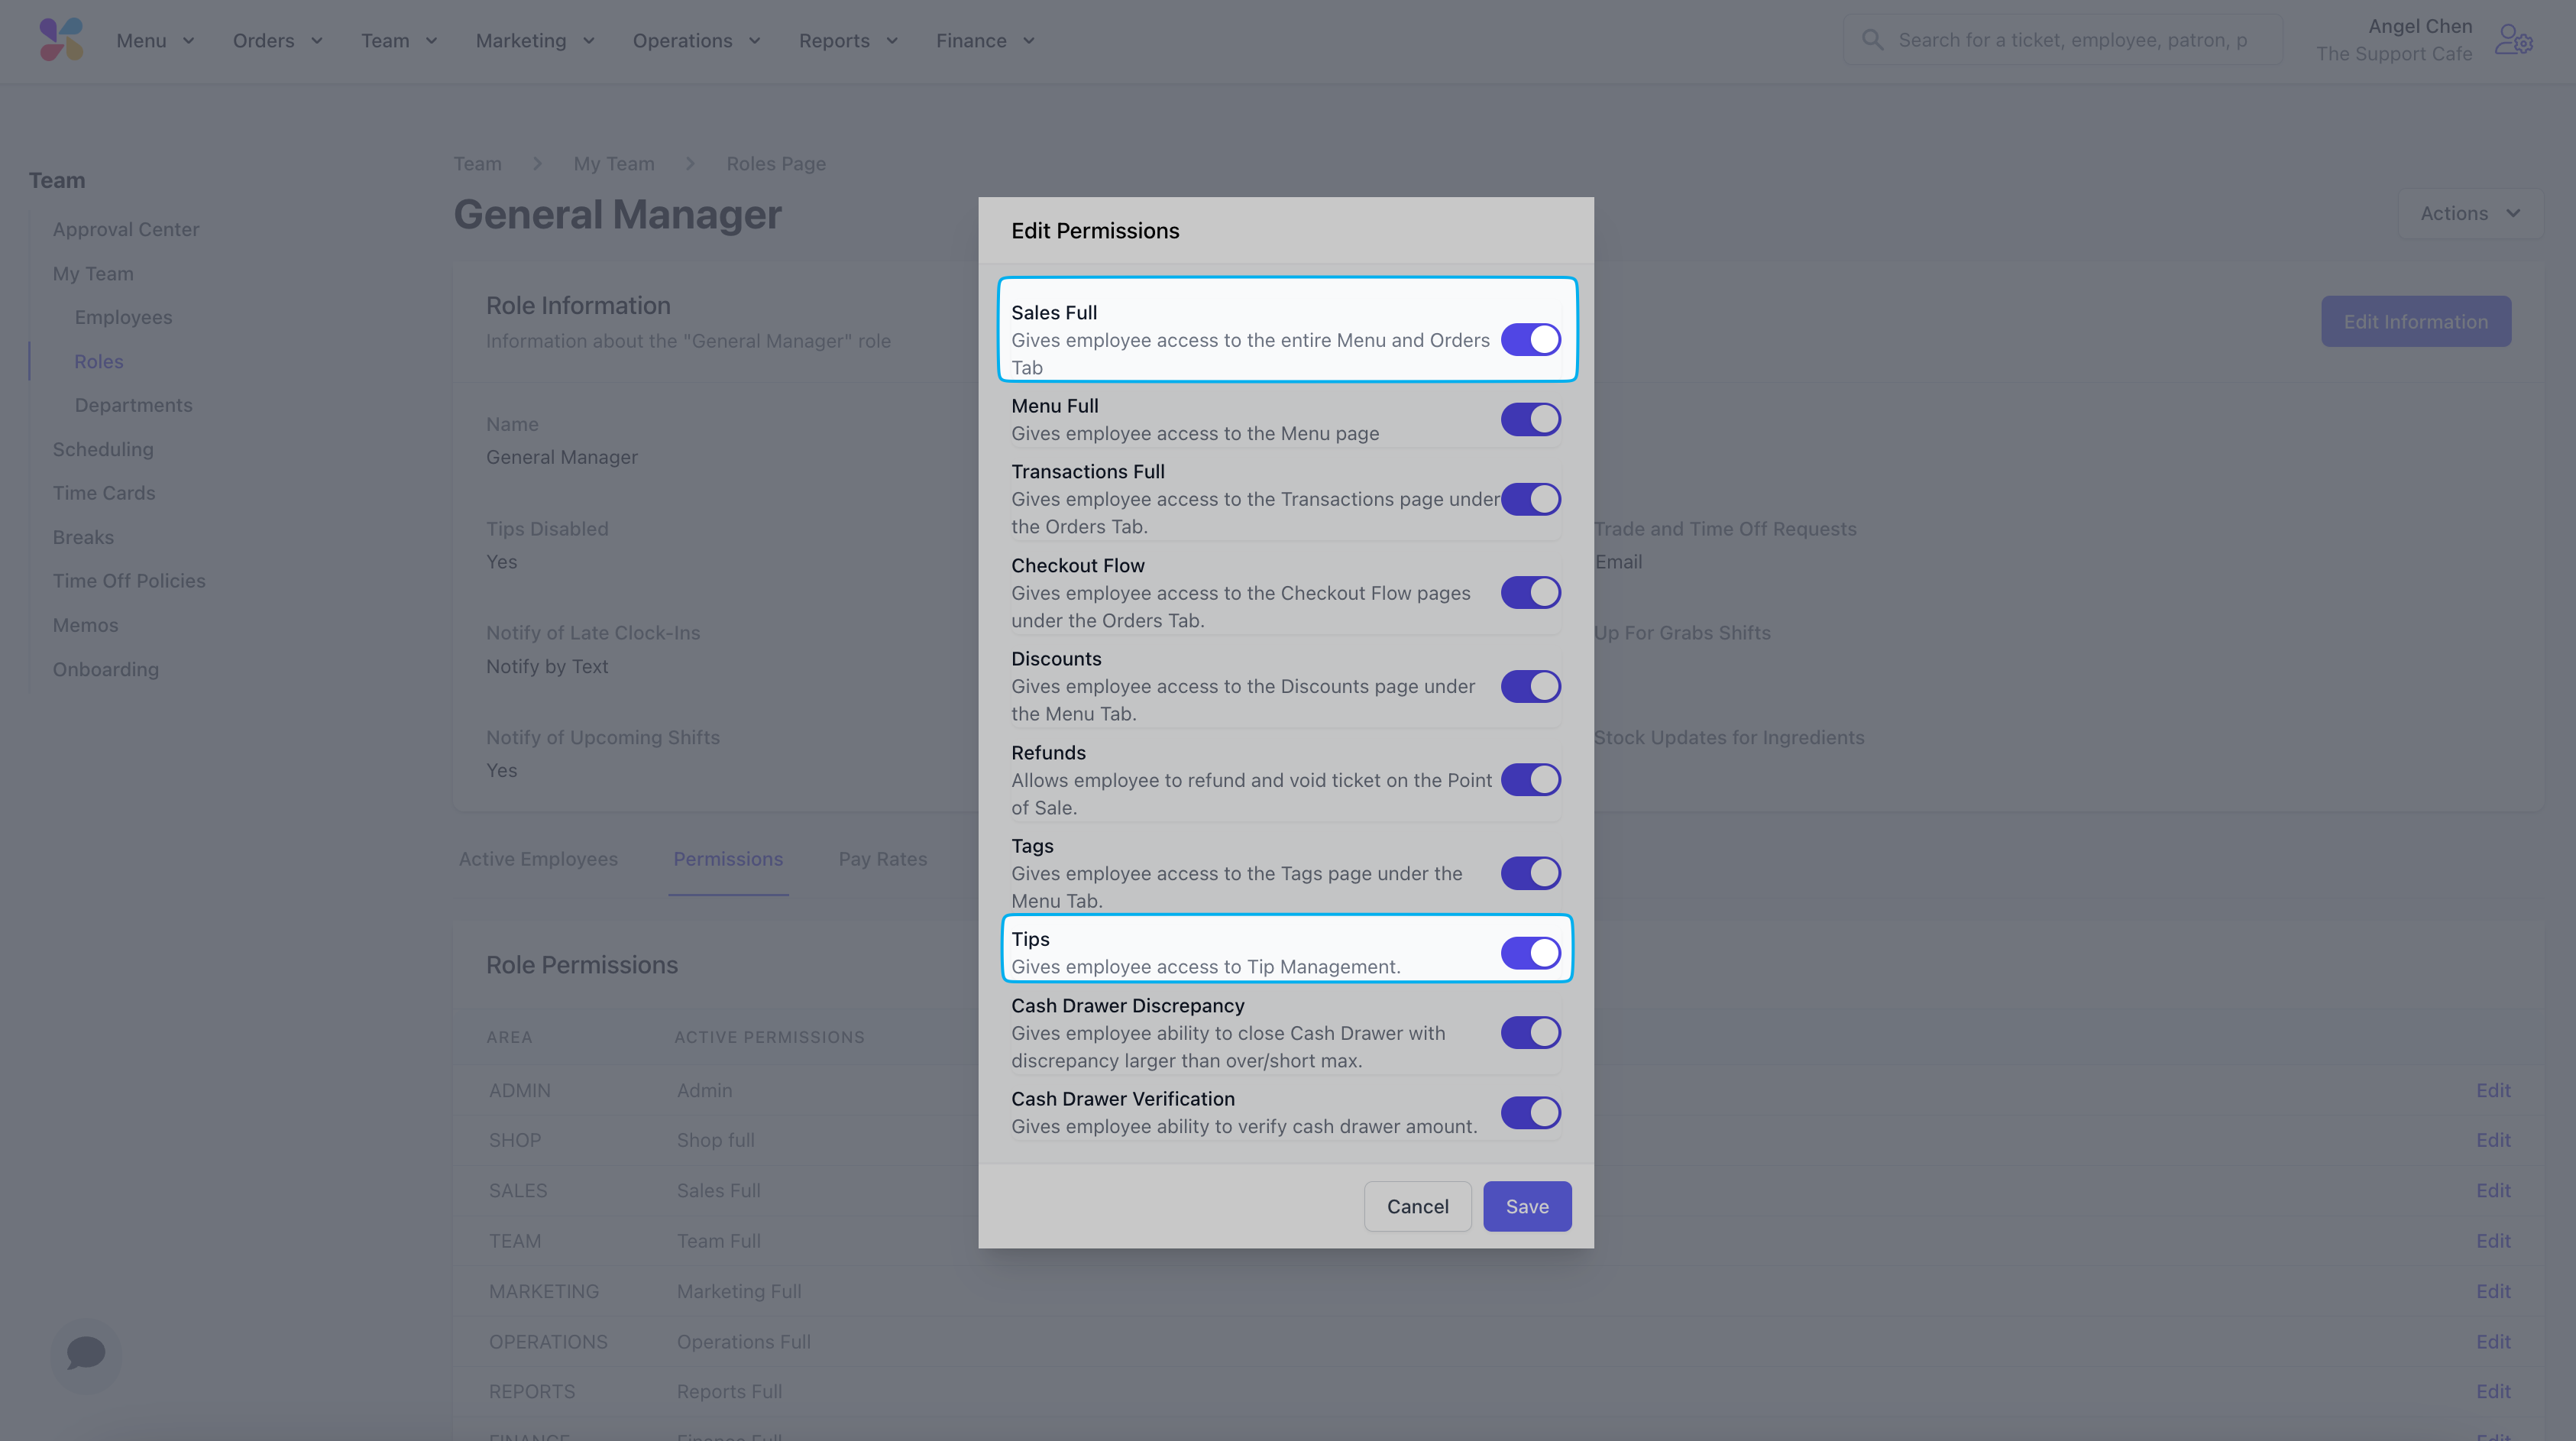This screenshot has height=1441, width=2576.
Task: Click the breadcrumb chevron after Team
Action: (x=538, y=163)
